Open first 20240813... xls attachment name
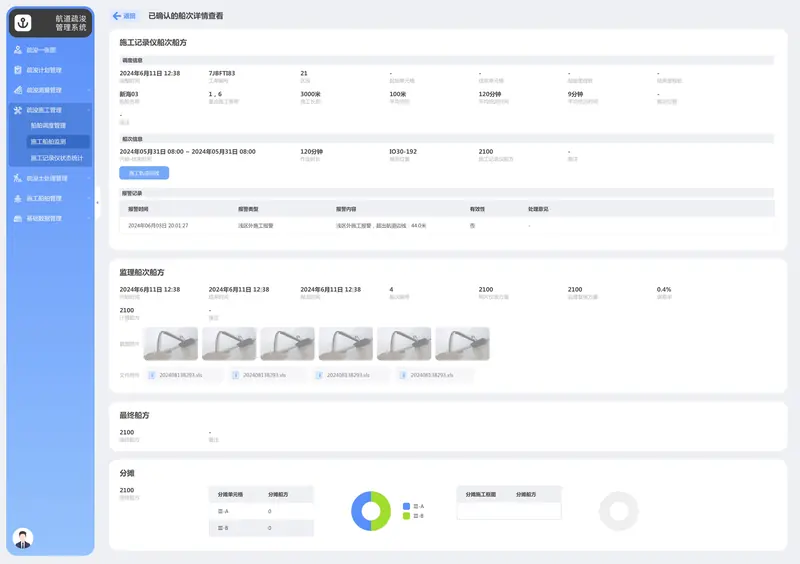Viewport: 800px width, 564px height. click(181, 375)
